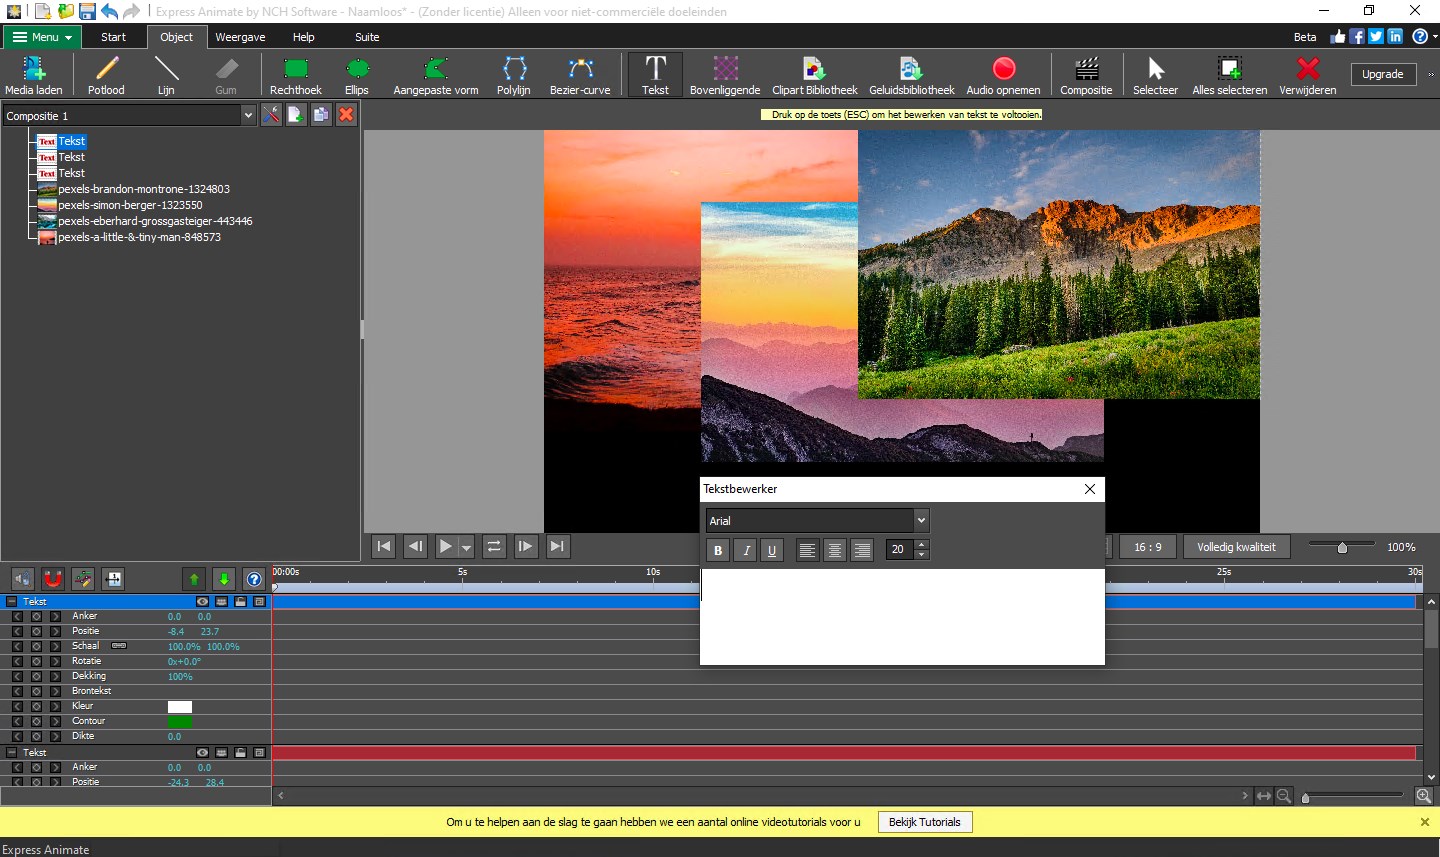The height and width of the screenshot is (857, 1440).
Task: Toggle visibility eye of first Tekst layer
Action: point(203,602)
